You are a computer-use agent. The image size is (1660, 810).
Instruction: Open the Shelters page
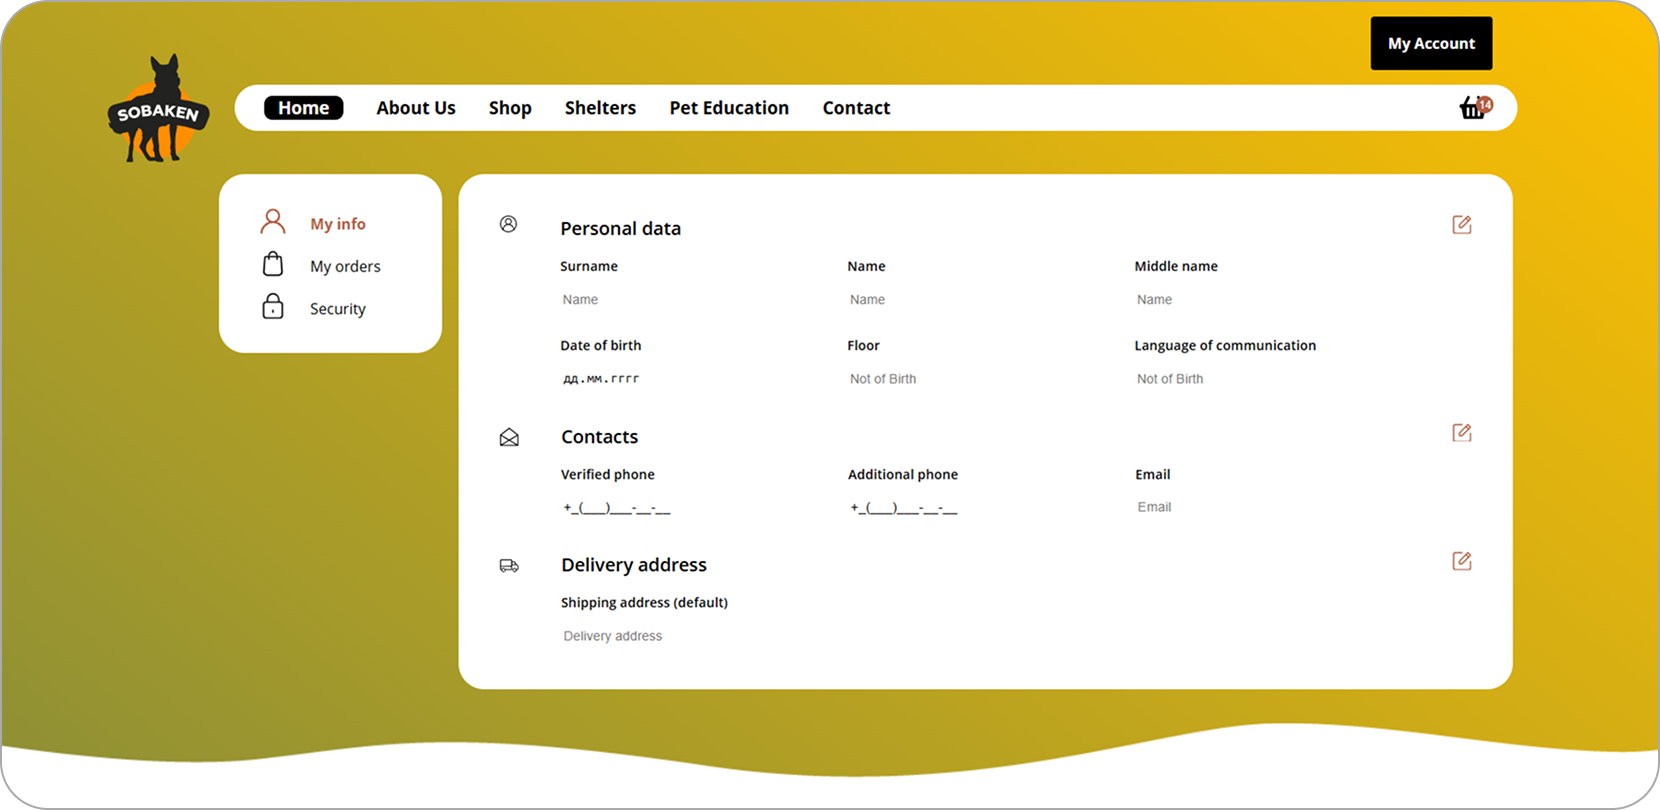pos(600,108)
